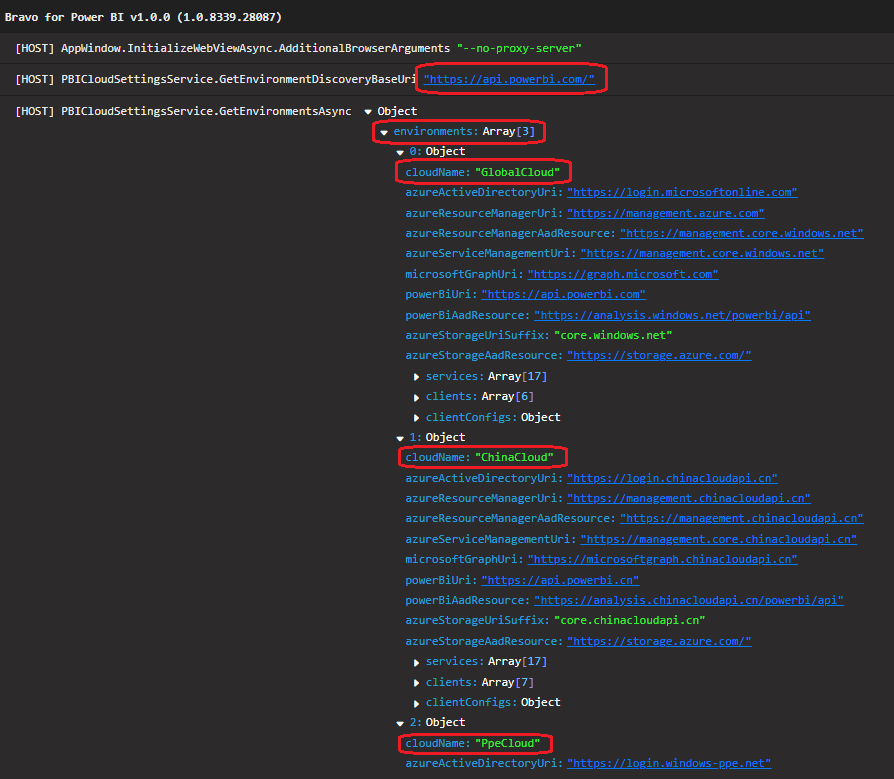Expand clientConfigs Object under GlobalCloud

[x=416, y=417]
